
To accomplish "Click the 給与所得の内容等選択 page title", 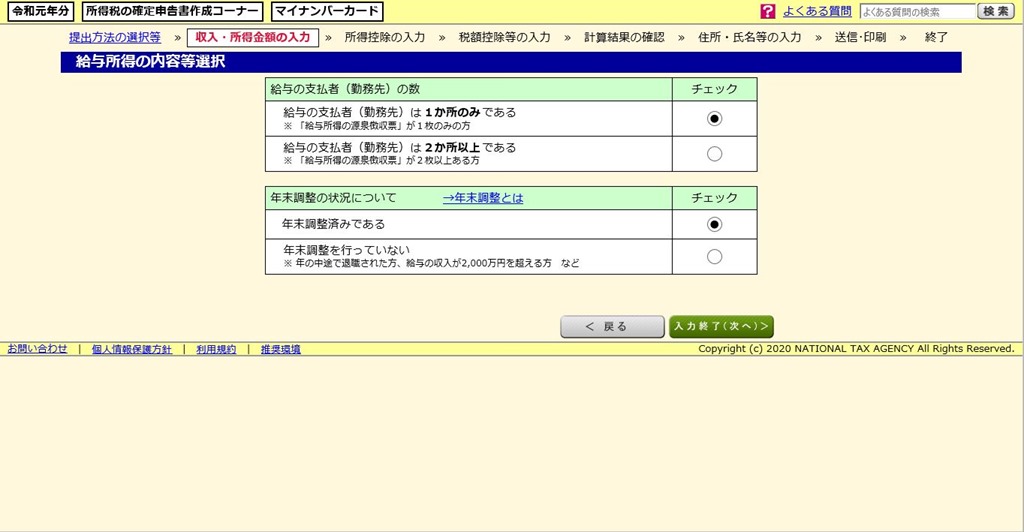I will coord(151,62).
